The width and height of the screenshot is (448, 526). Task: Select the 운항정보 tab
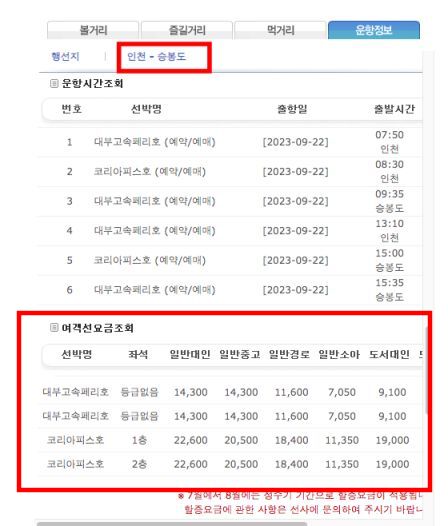point(374,30)
